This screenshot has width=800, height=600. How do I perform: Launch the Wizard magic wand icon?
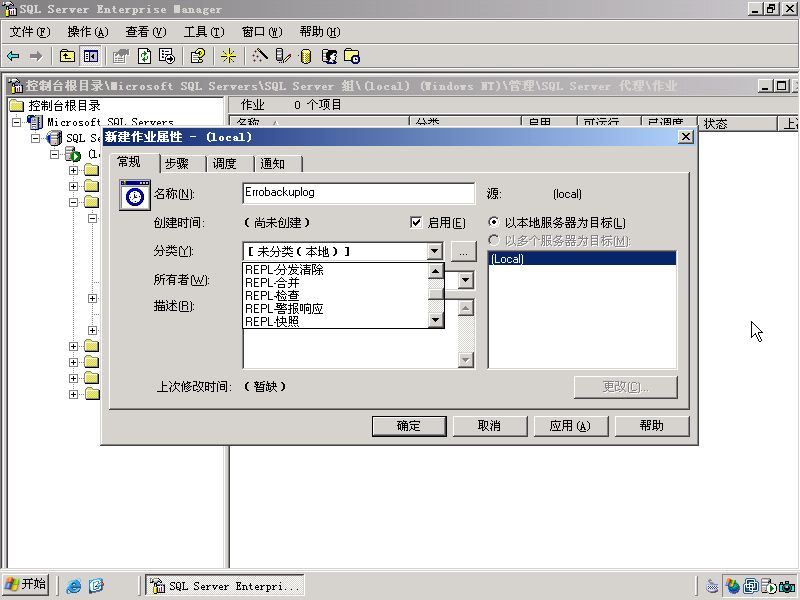click(x=259, y=56)
